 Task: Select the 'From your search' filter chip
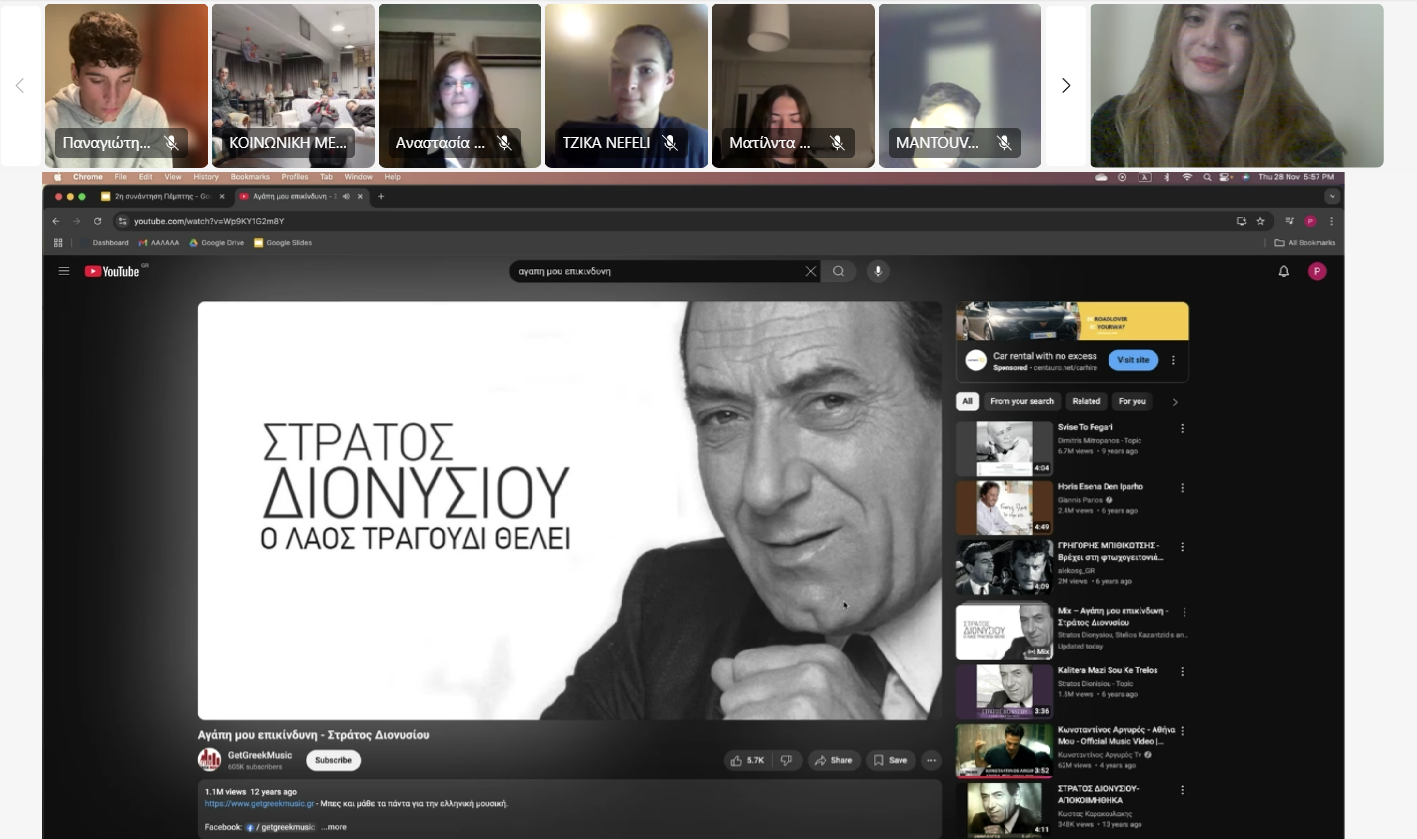click(x=1022, y=401)
